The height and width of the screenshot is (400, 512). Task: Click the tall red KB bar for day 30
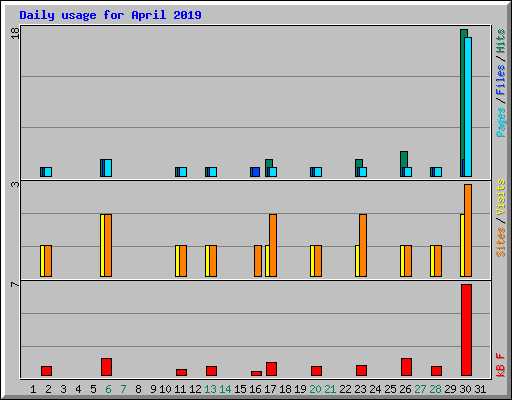(466, 330)
